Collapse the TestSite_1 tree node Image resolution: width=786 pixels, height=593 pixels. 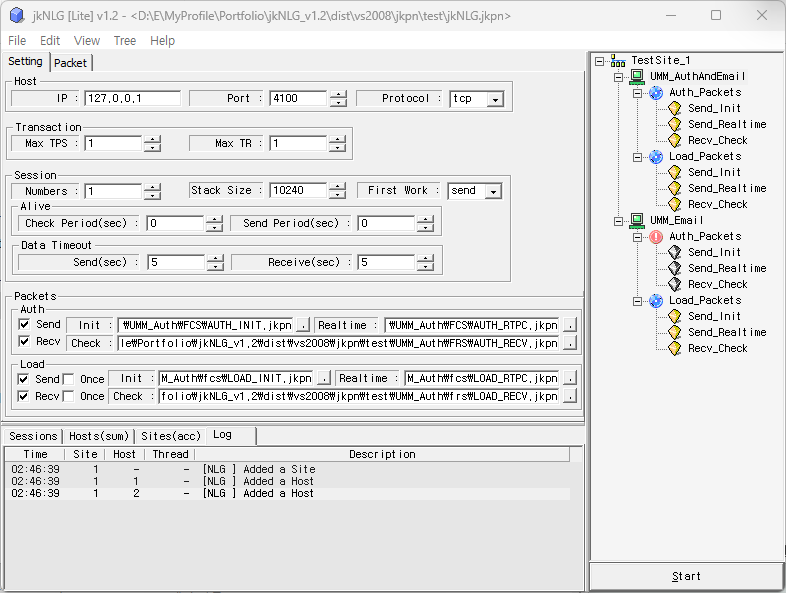599,61
